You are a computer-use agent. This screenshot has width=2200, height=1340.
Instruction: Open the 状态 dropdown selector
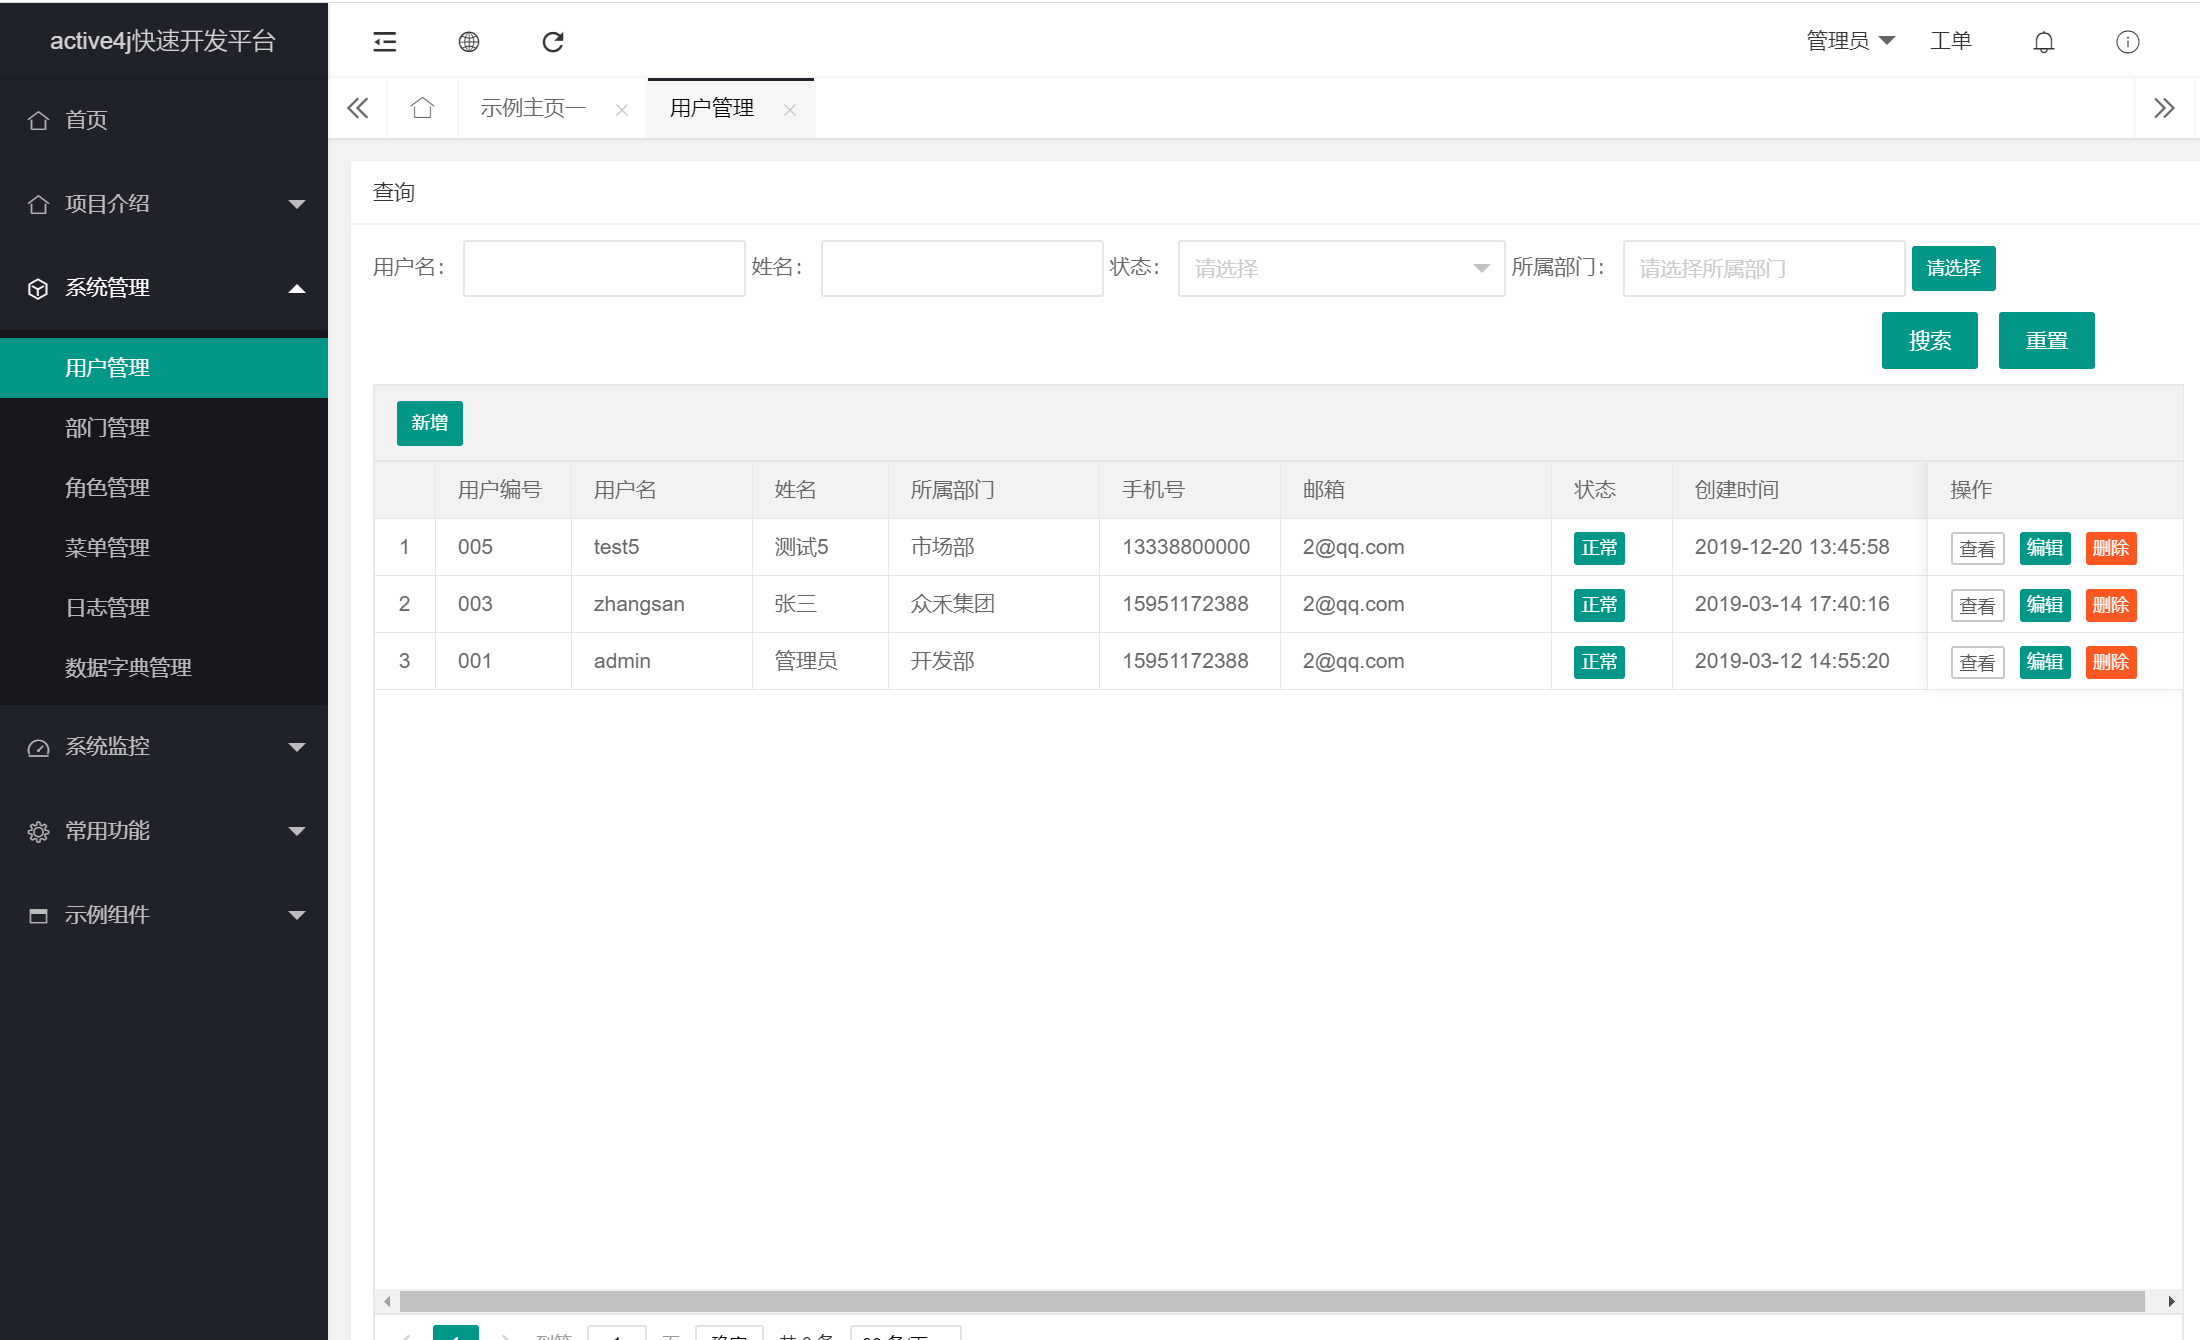click(1340, 268)
